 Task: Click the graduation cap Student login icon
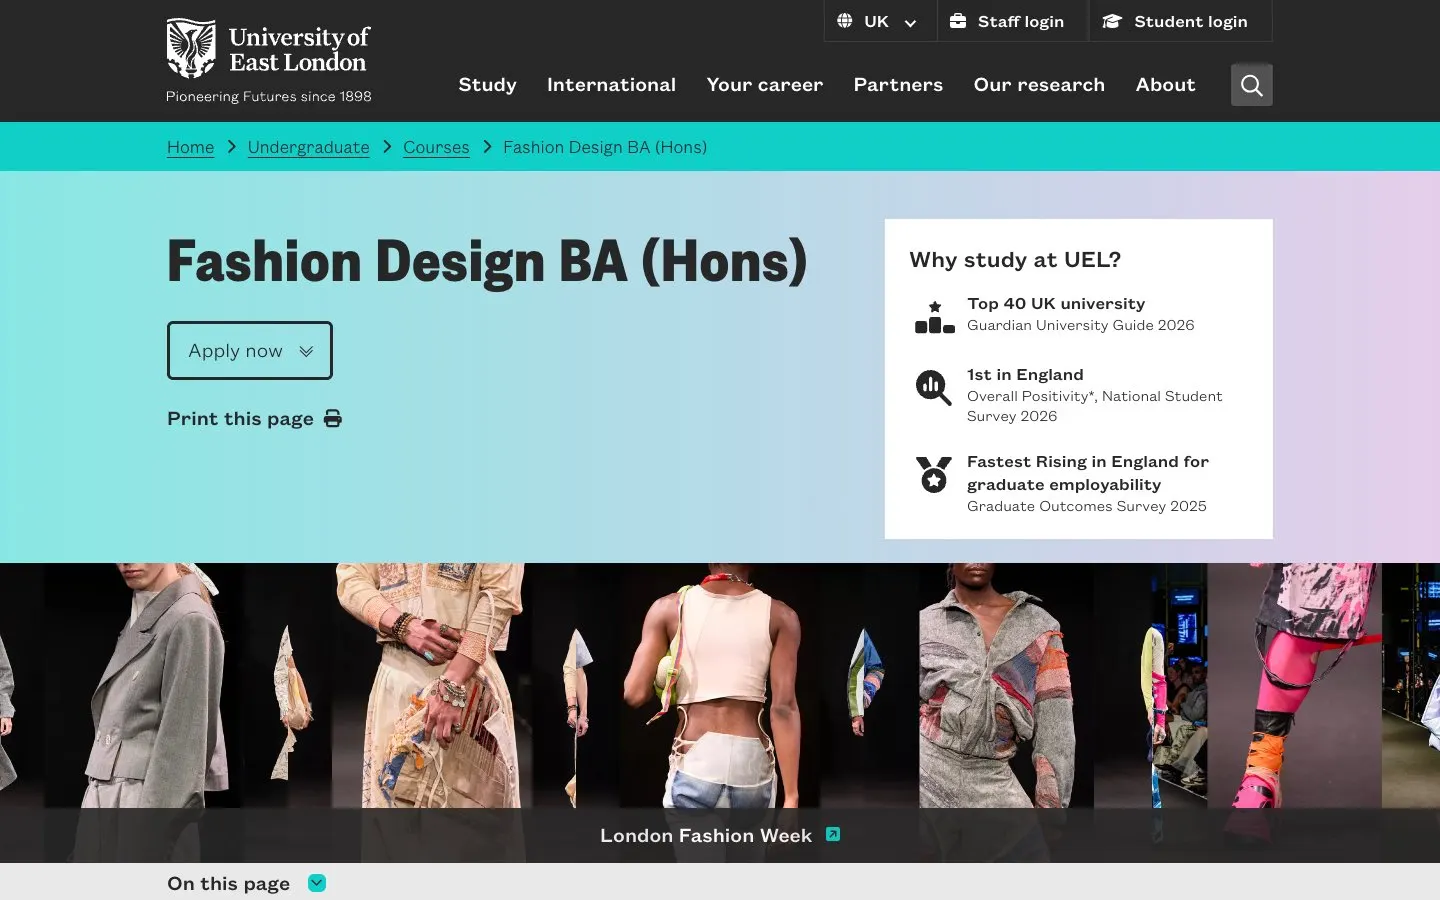click(1112, 21)
